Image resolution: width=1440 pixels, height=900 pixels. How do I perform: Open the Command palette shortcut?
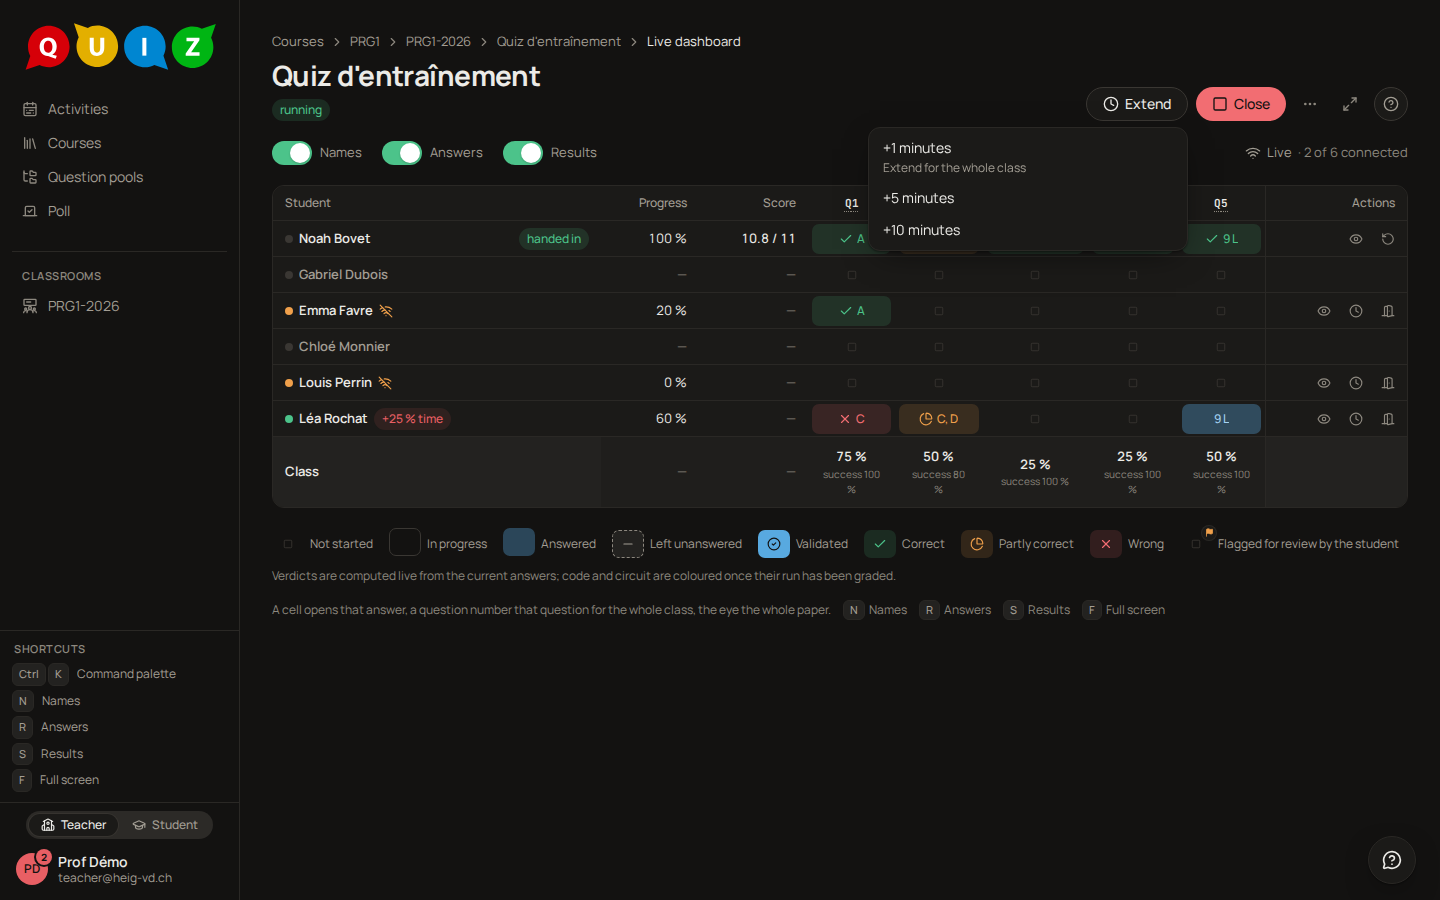96,674
